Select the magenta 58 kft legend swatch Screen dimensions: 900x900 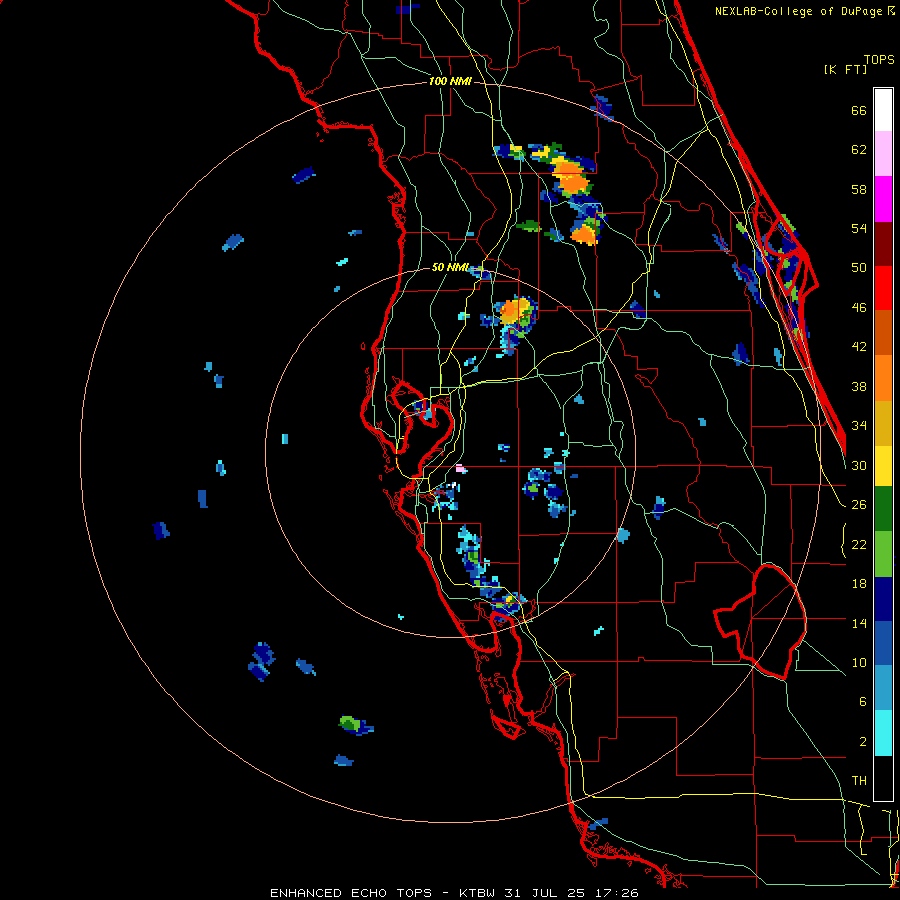coord(883,199)
